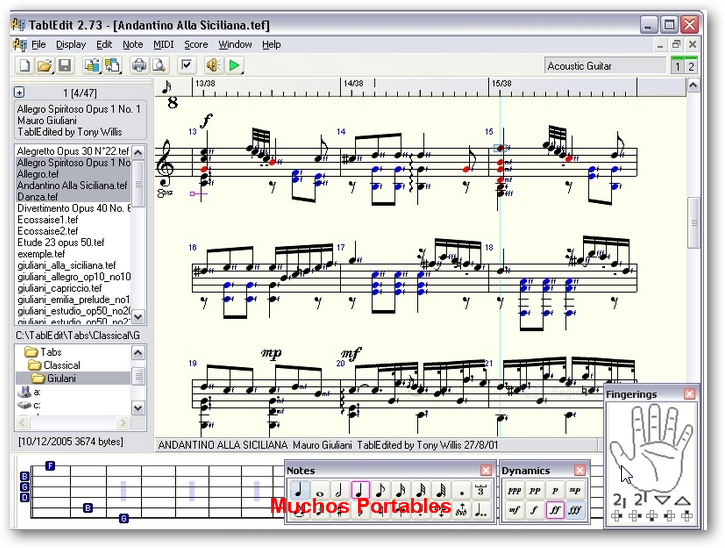Select the Classical folder in tree
The image size is (725, 548).
[54, 365]
